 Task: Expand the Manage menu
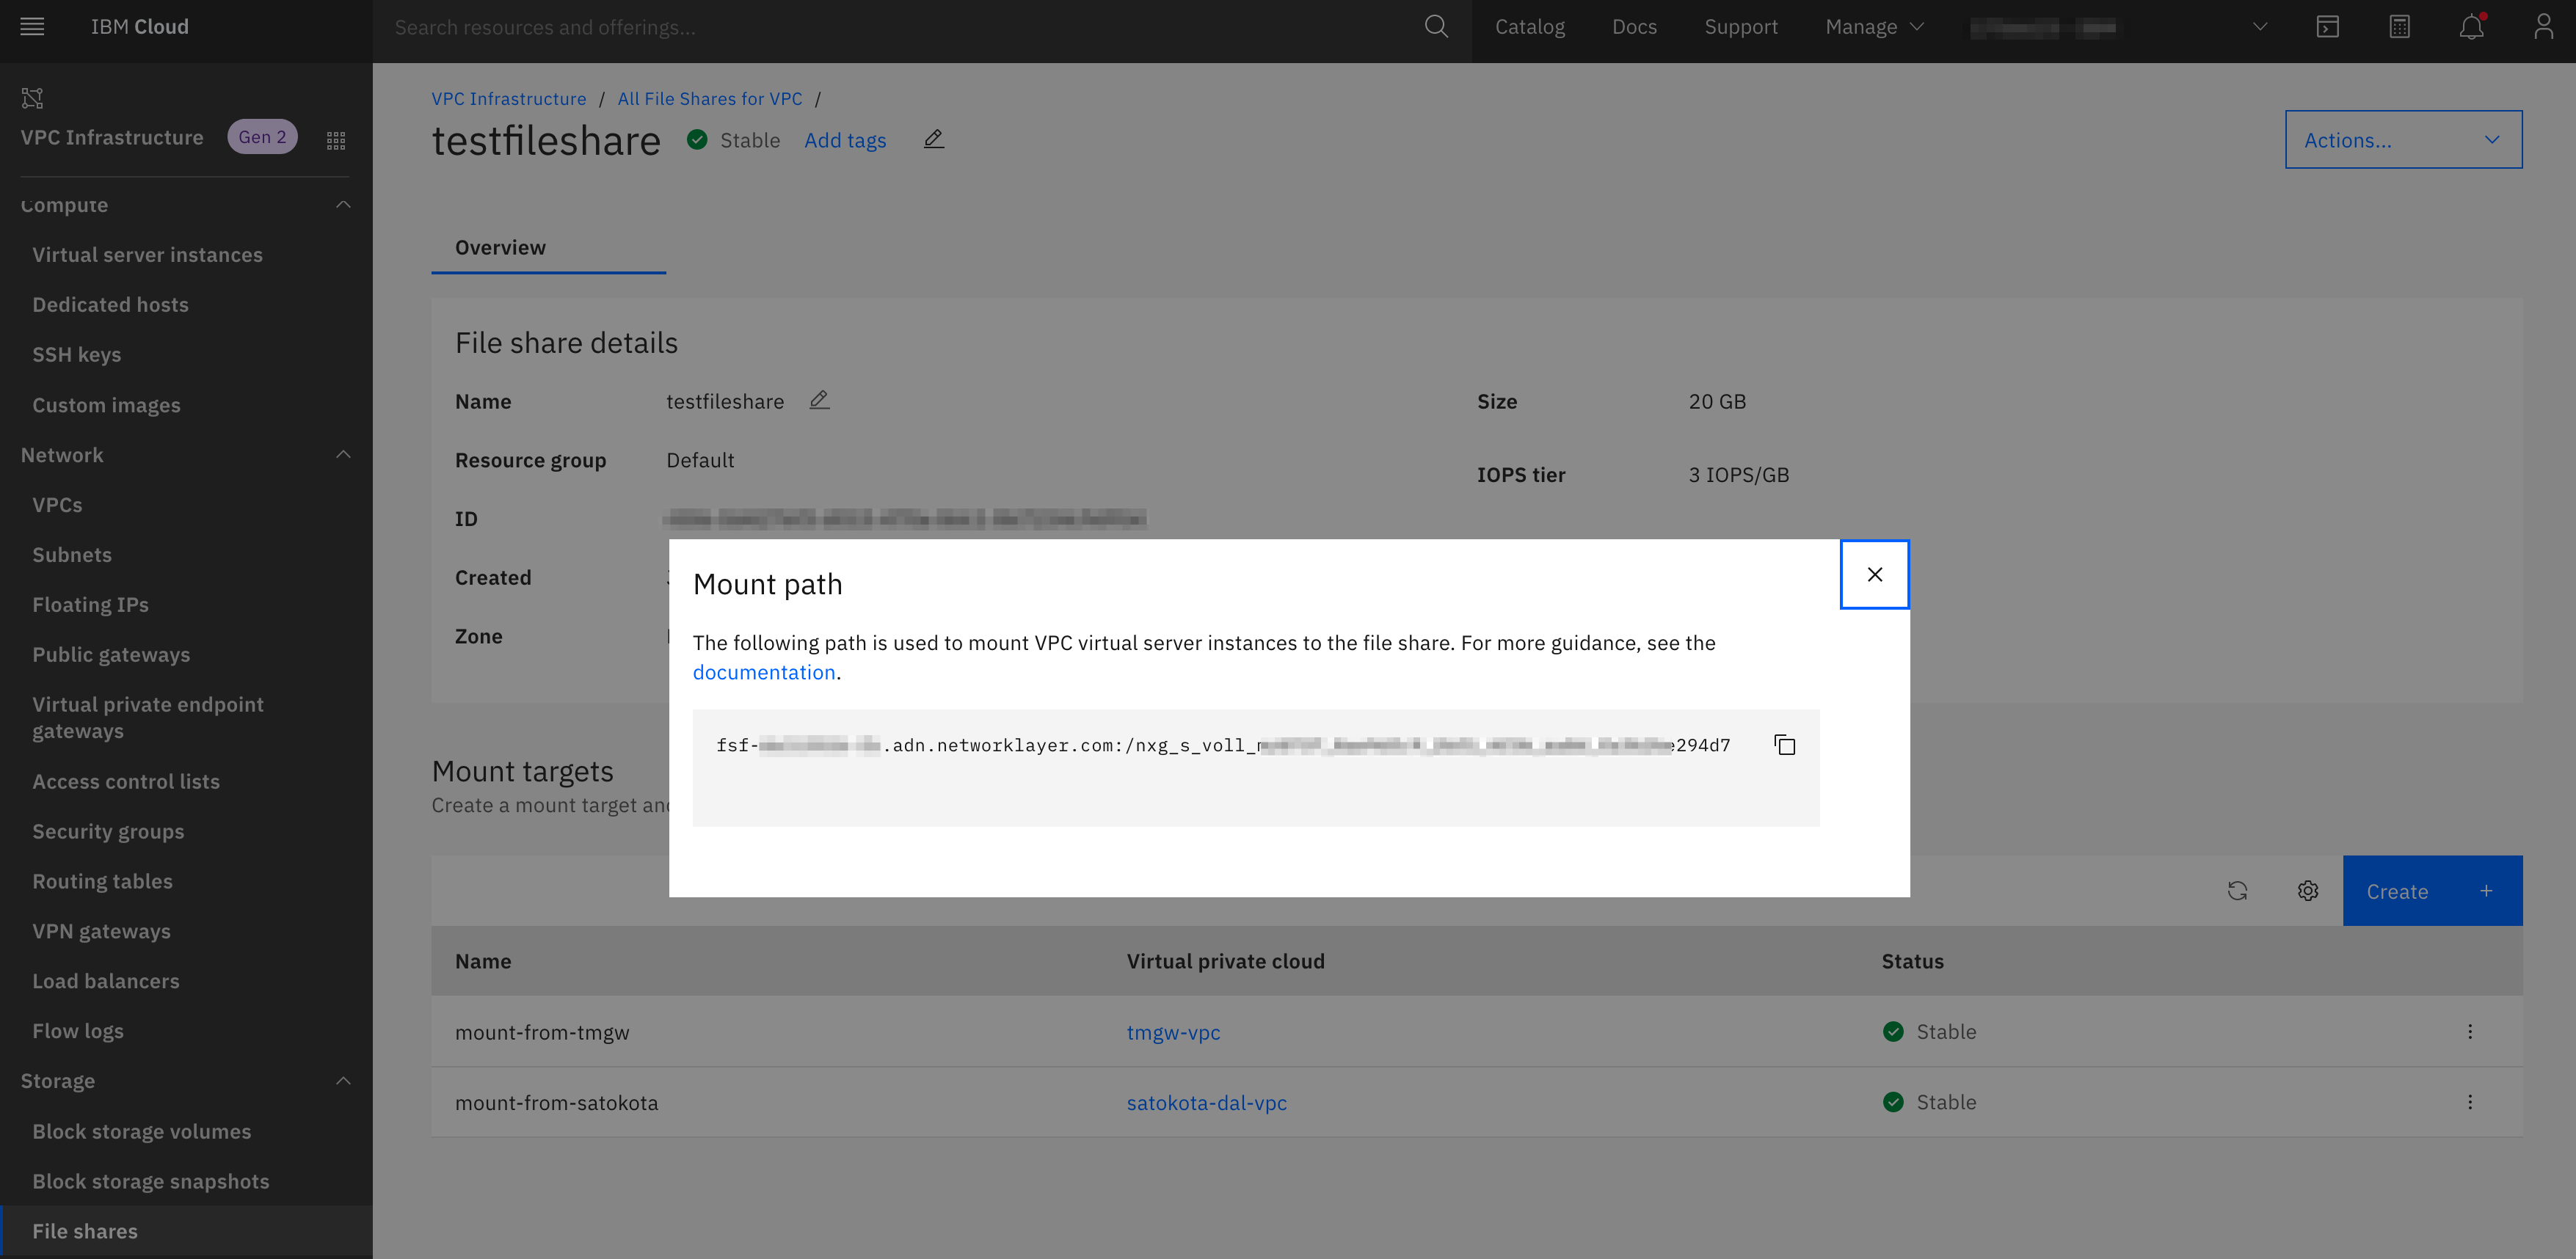(x=1873, y=27)
